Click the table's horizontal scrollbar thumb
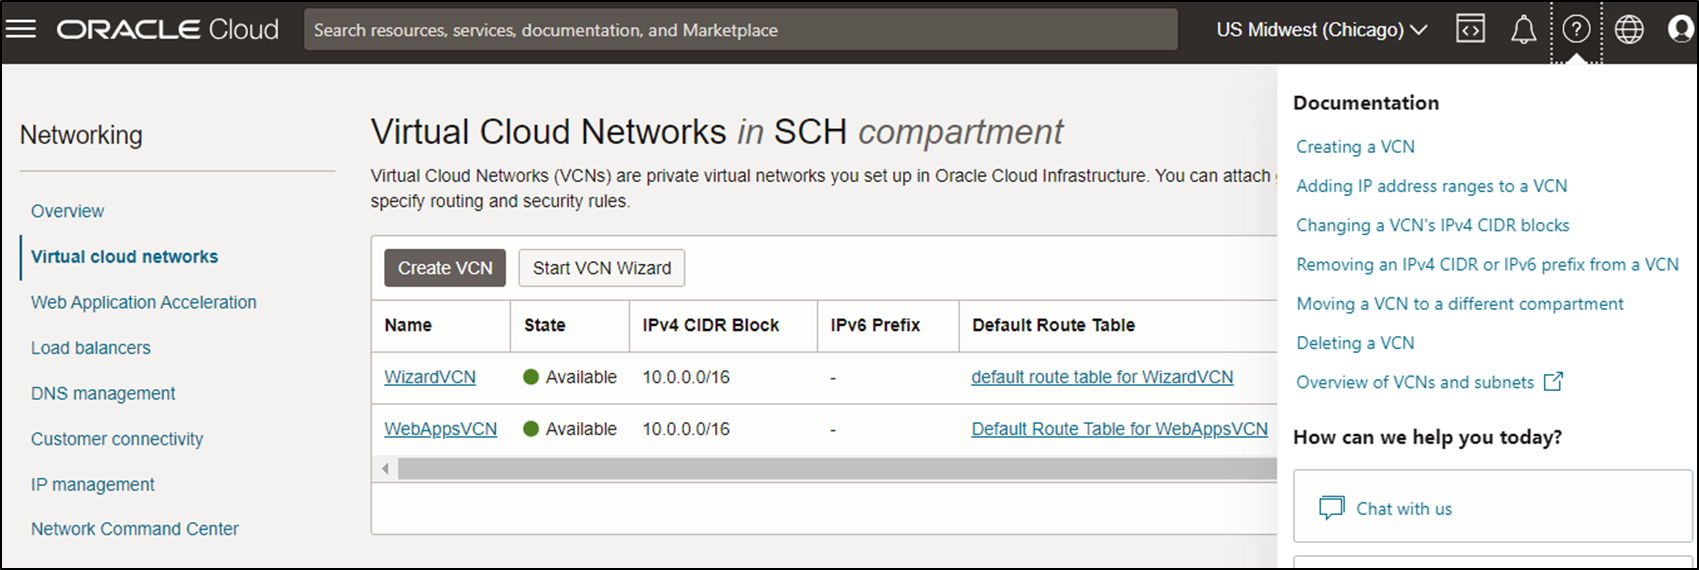1699x570 pixels. pos(837,468)
